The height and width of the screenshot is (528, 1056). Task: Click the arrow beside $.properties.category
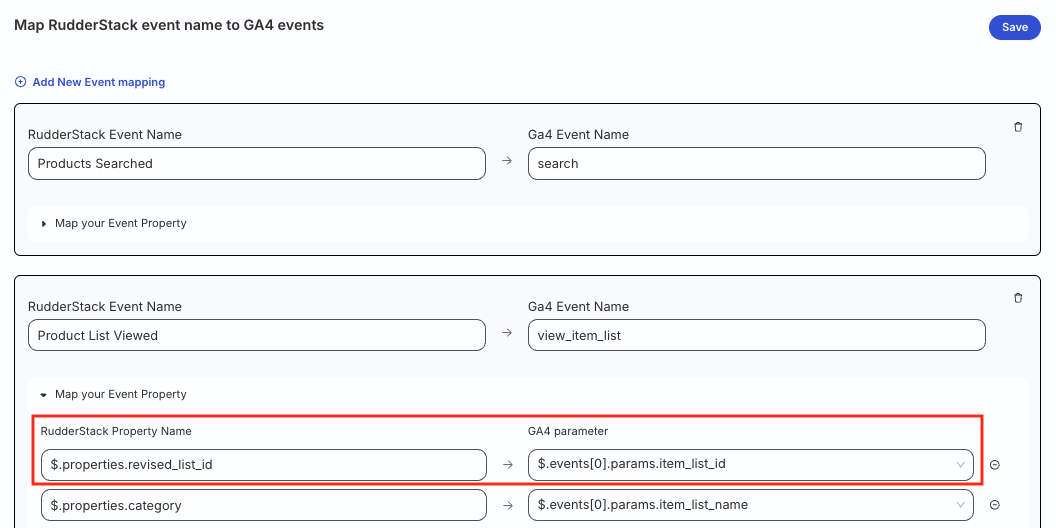[x=507, y=504]
